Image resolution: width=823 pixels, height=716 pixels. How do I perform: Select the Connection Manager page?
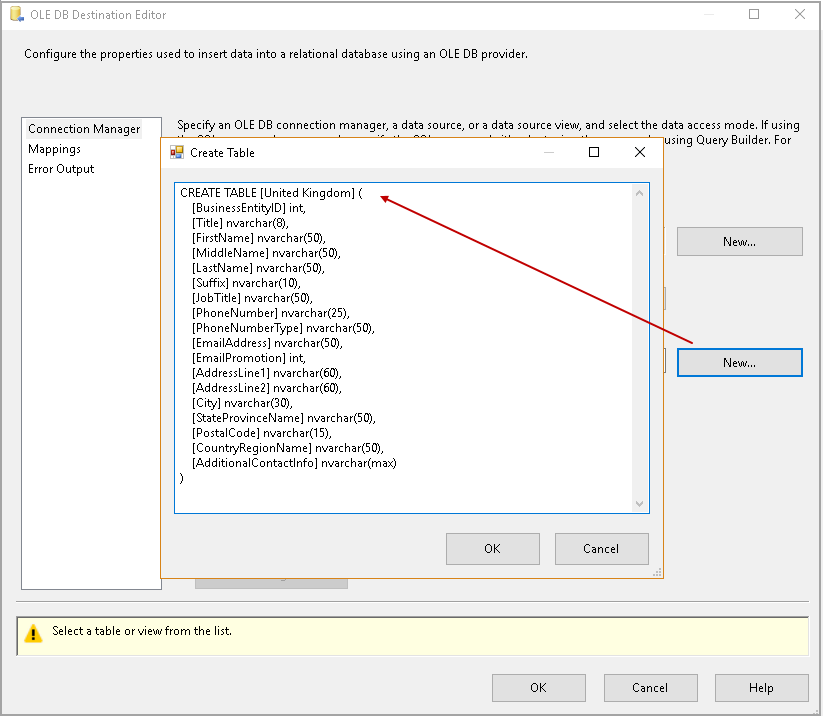(x=84, y=129)
